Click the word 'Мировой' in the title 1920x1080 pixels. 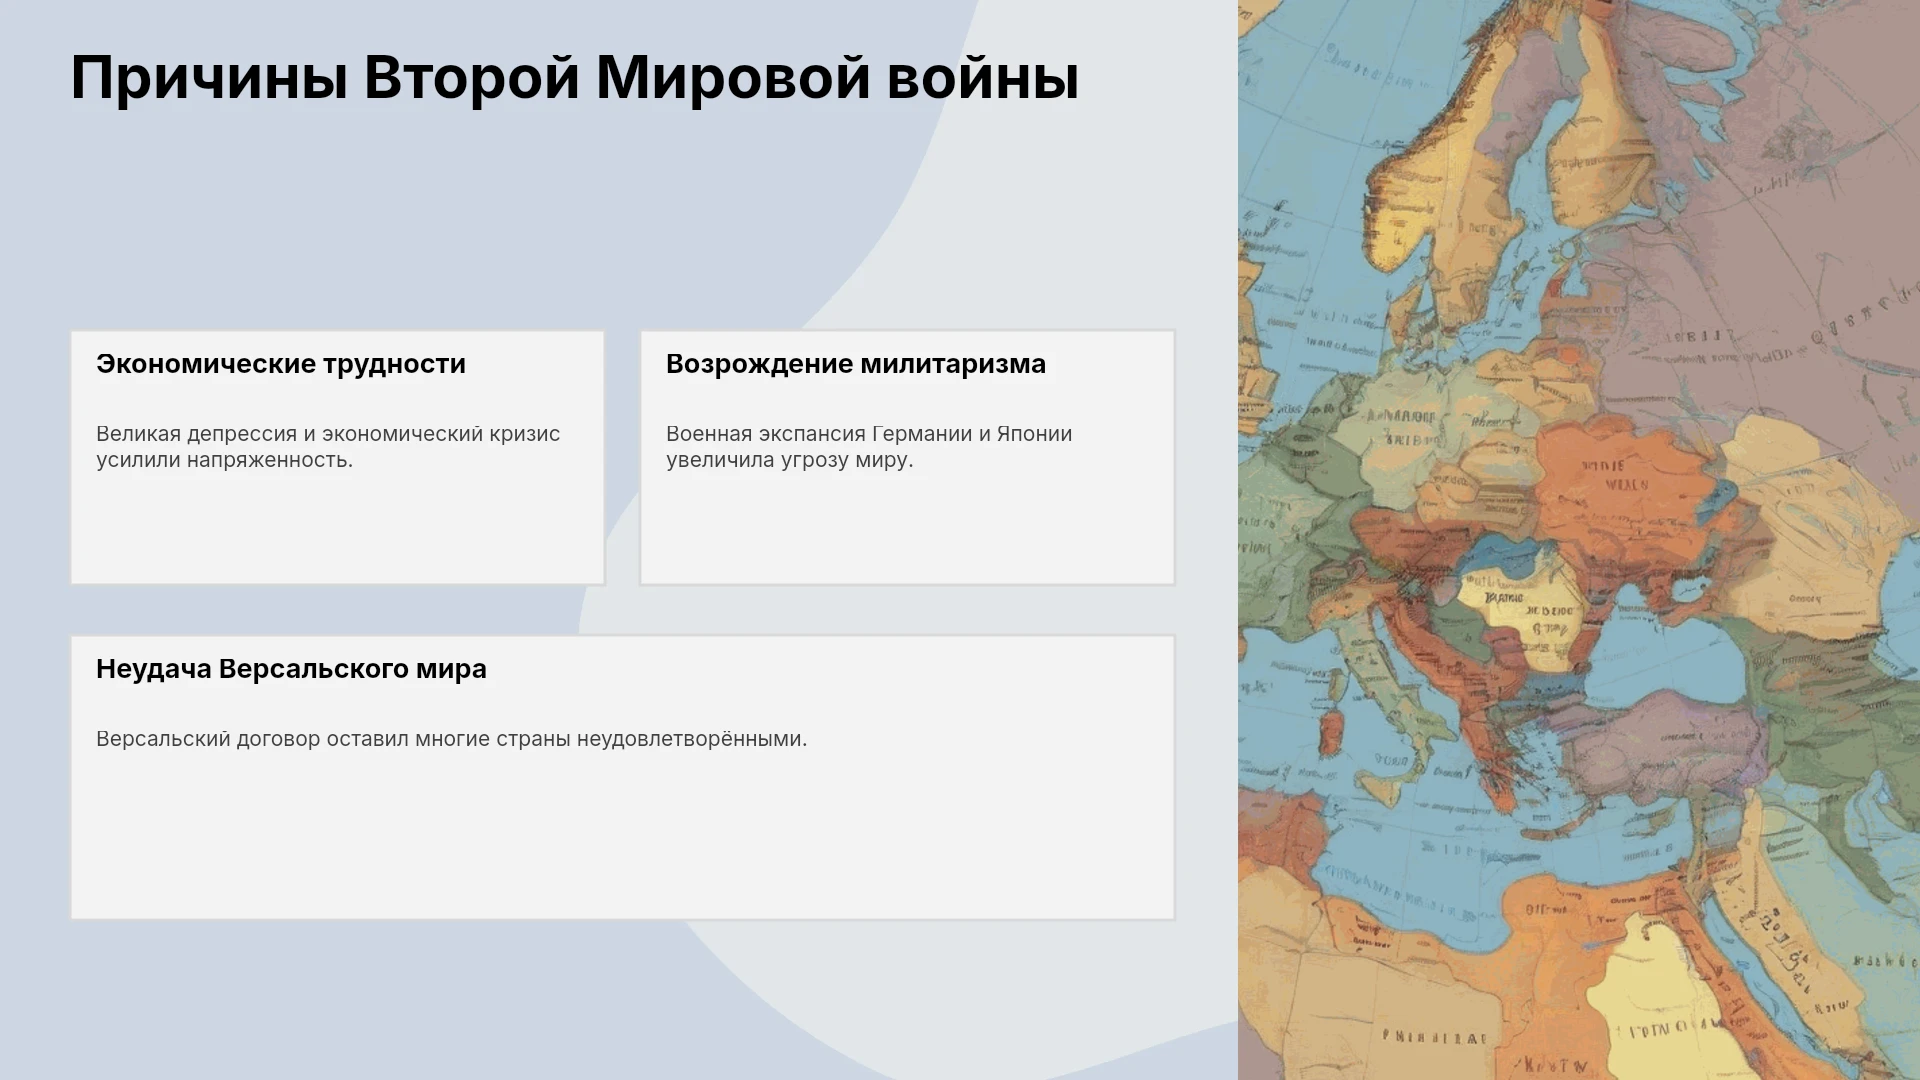(x=733, y=78)
